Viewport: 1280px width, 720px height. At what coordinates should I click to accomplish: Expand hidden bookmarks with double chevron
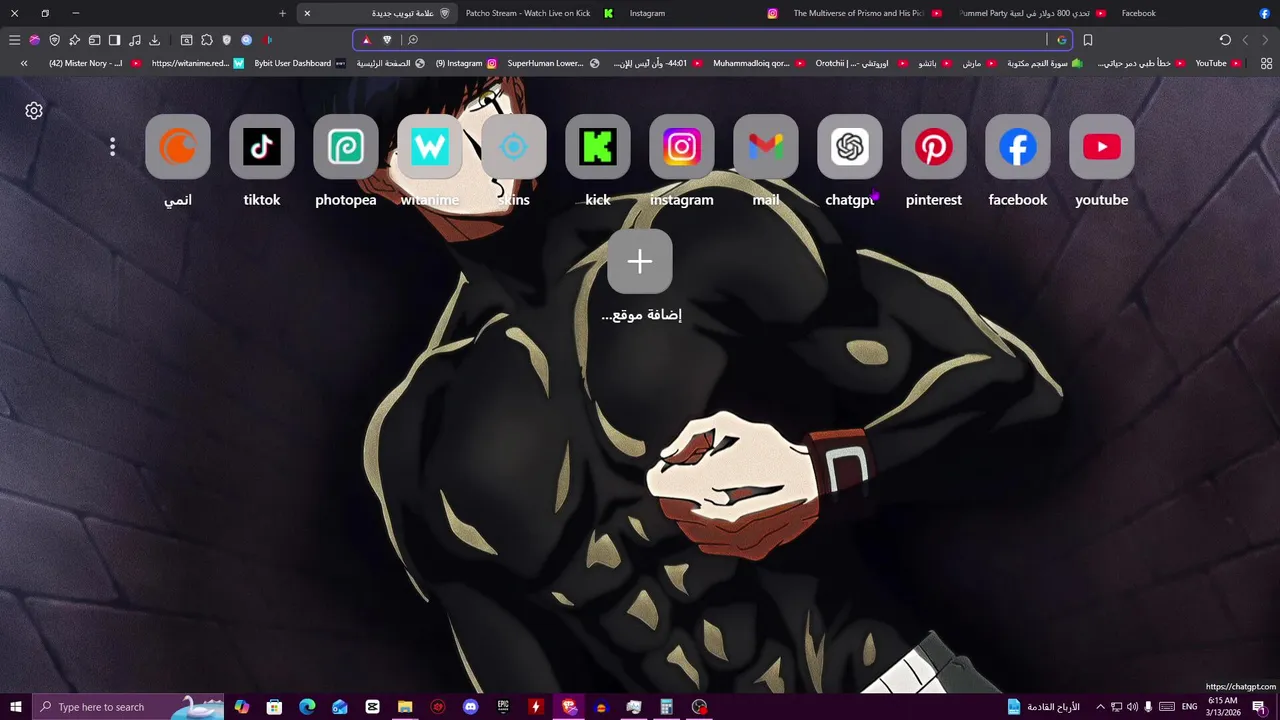24,63
